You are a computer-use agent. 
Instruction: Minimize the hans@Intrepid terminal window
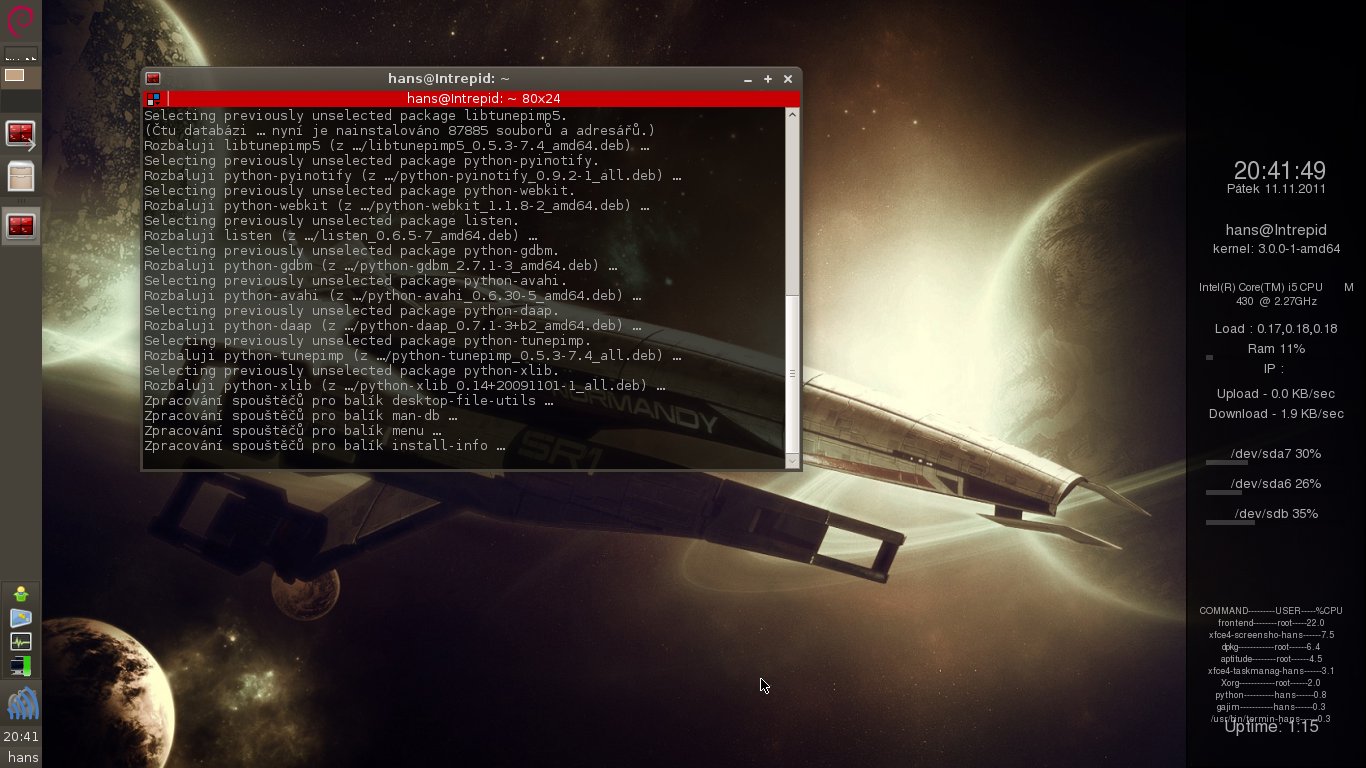[x=748, y=79]
